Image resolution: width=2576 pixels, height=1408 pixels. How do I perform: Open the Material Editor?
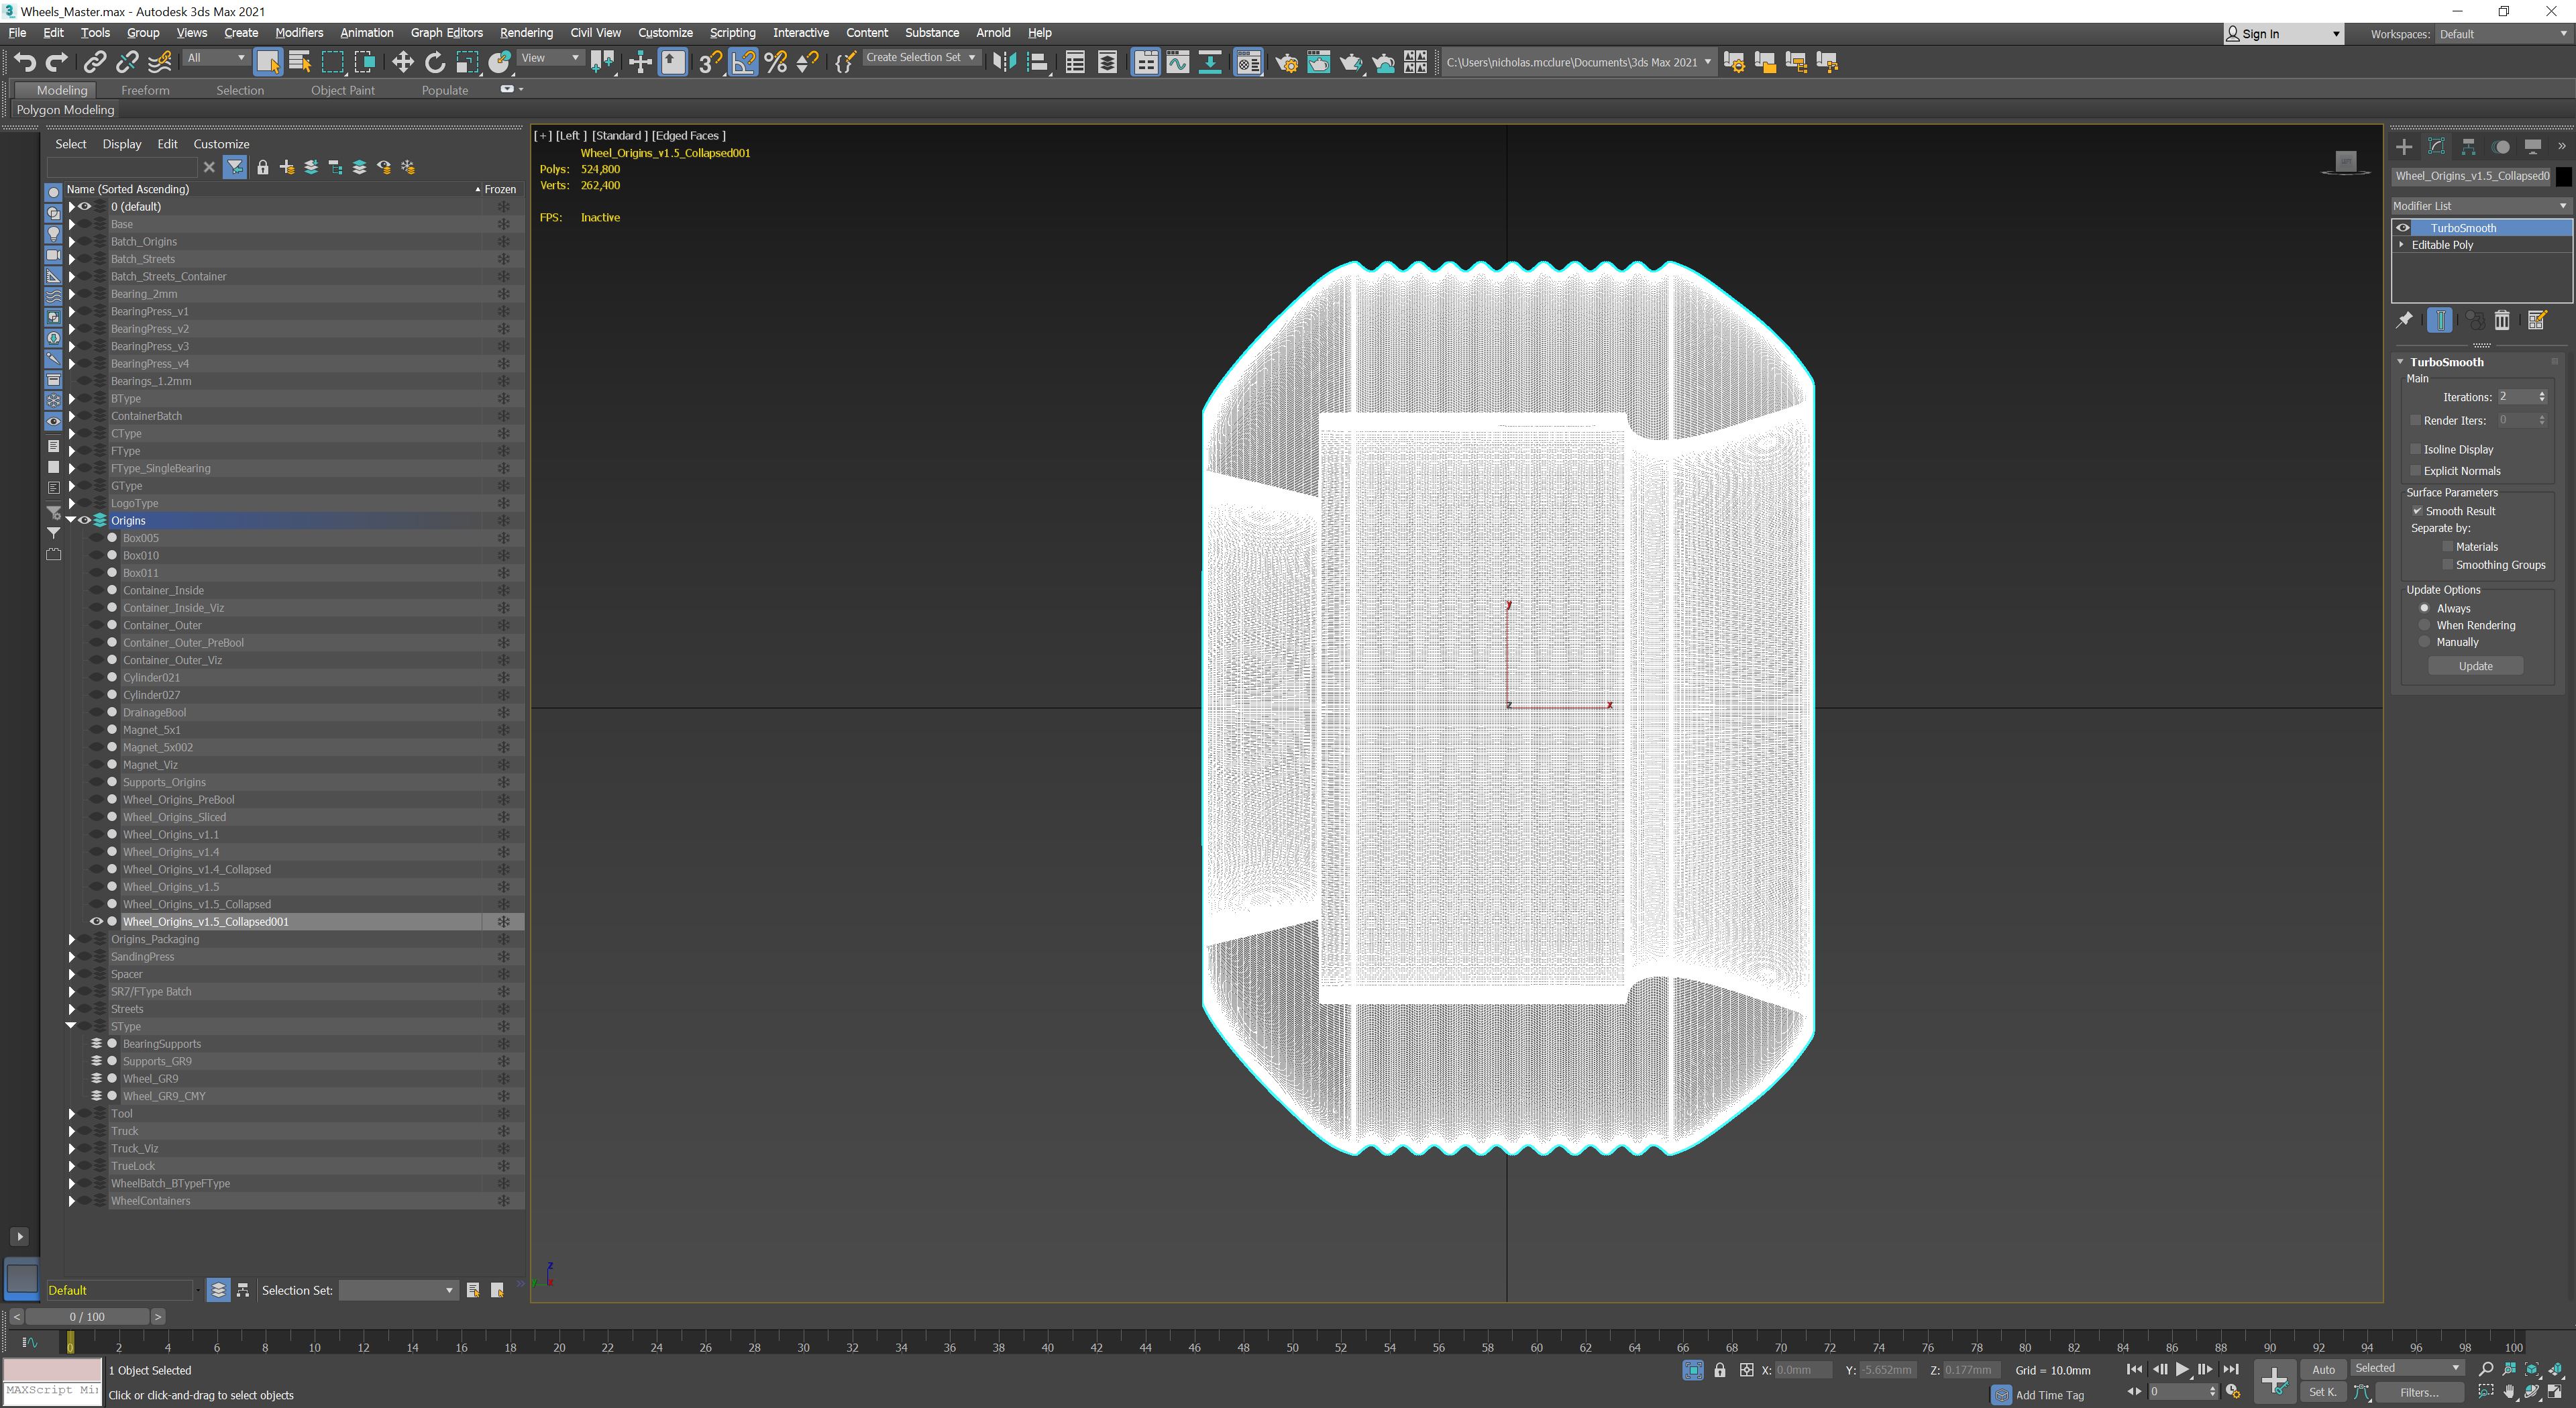coord(1248,62)
